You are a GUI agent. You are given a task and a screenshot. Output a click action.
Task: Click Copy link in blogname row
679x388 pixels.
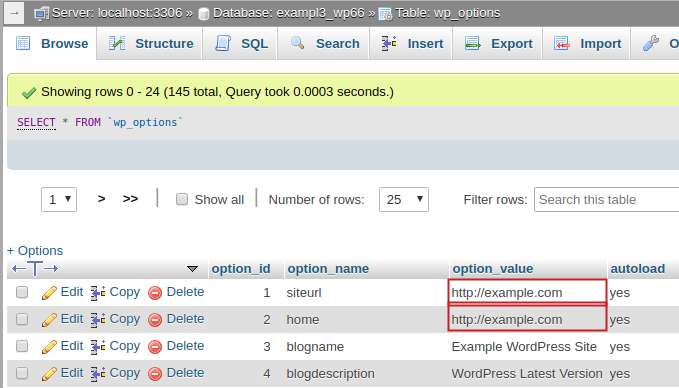125,346
